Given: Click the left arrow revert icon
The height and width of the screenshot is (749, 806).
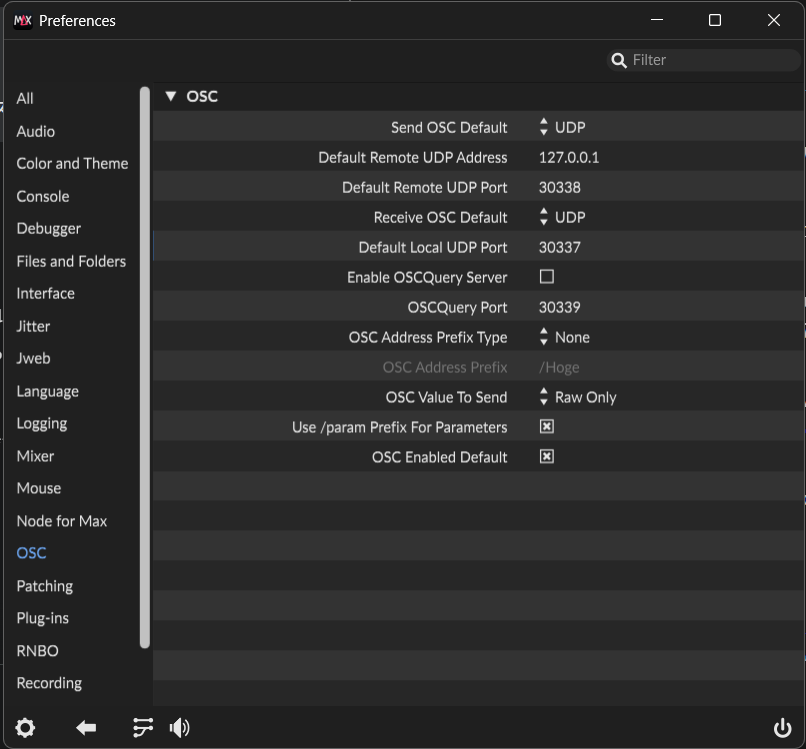Looking at the screenshot, I should click(x=86, y=727).
